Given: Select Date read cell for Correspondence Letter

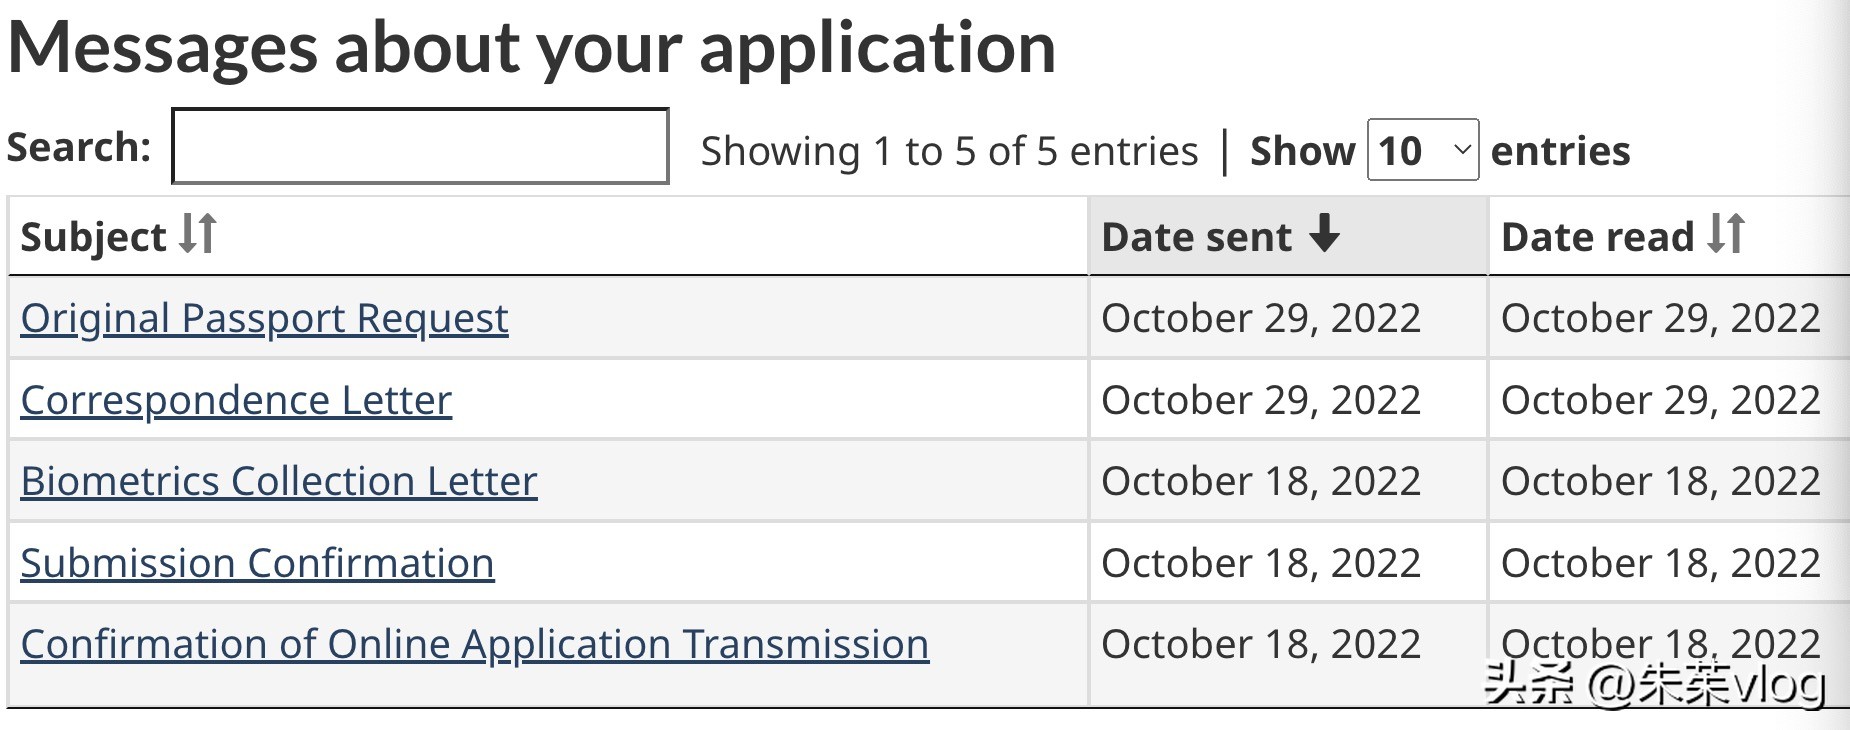Looking at the screenshot, I should coord(1660,400).
